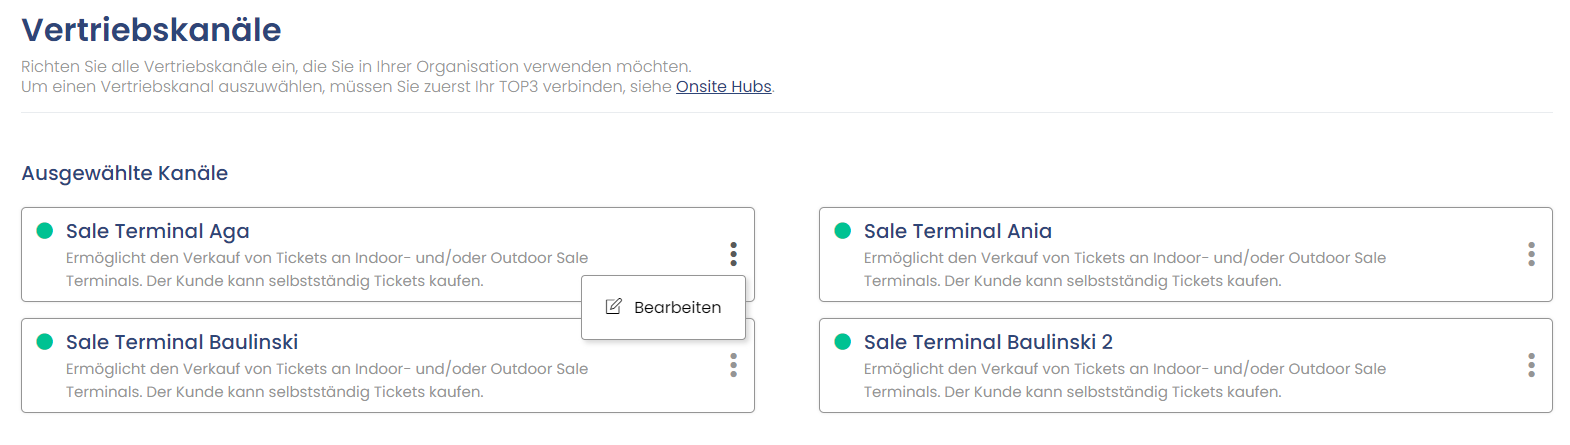Image resolution: width=1570 pixels, height=445 pixels.
Task: Click the Vertriebskanäle page heading
Action: coord(151,30)
